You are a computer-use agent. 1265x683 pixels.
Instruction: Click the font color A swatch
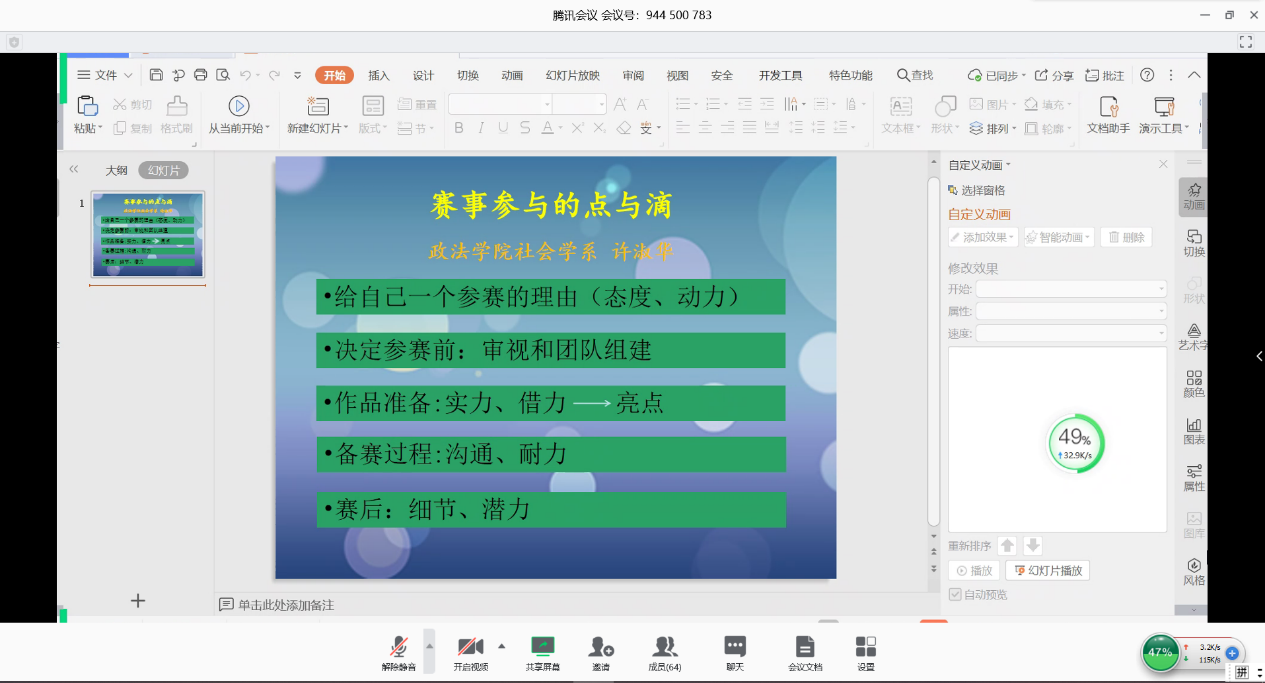click(547, 128)
